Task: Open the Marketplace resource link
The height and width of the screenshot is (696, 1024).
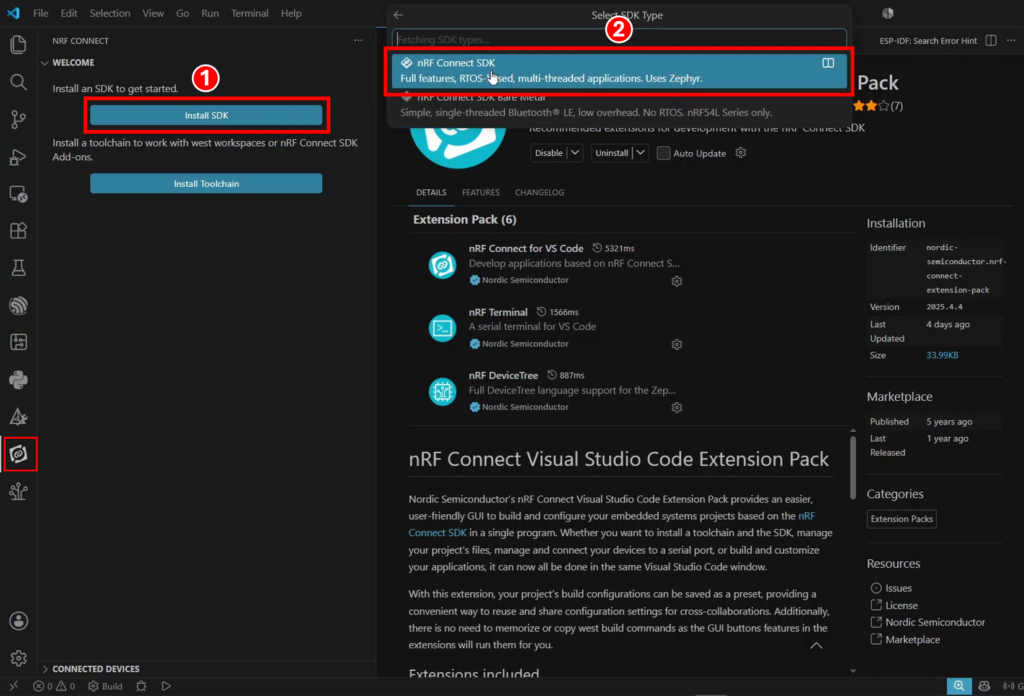Action: [x=912, y=640]
